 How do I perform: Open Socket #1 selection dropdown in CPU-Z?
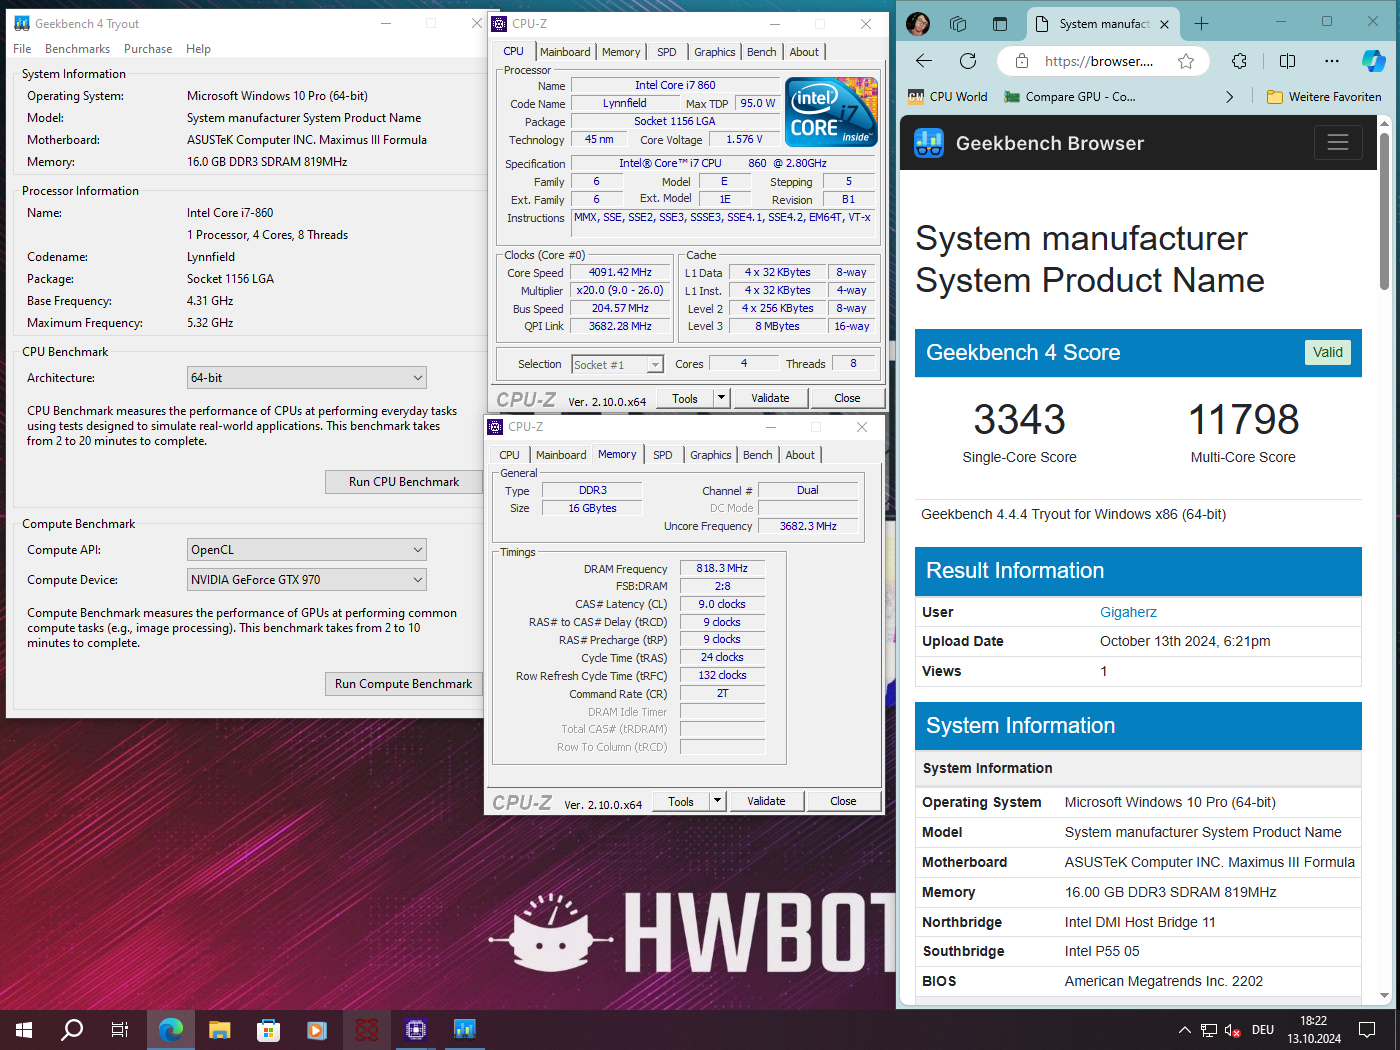(x=618, y=365)
